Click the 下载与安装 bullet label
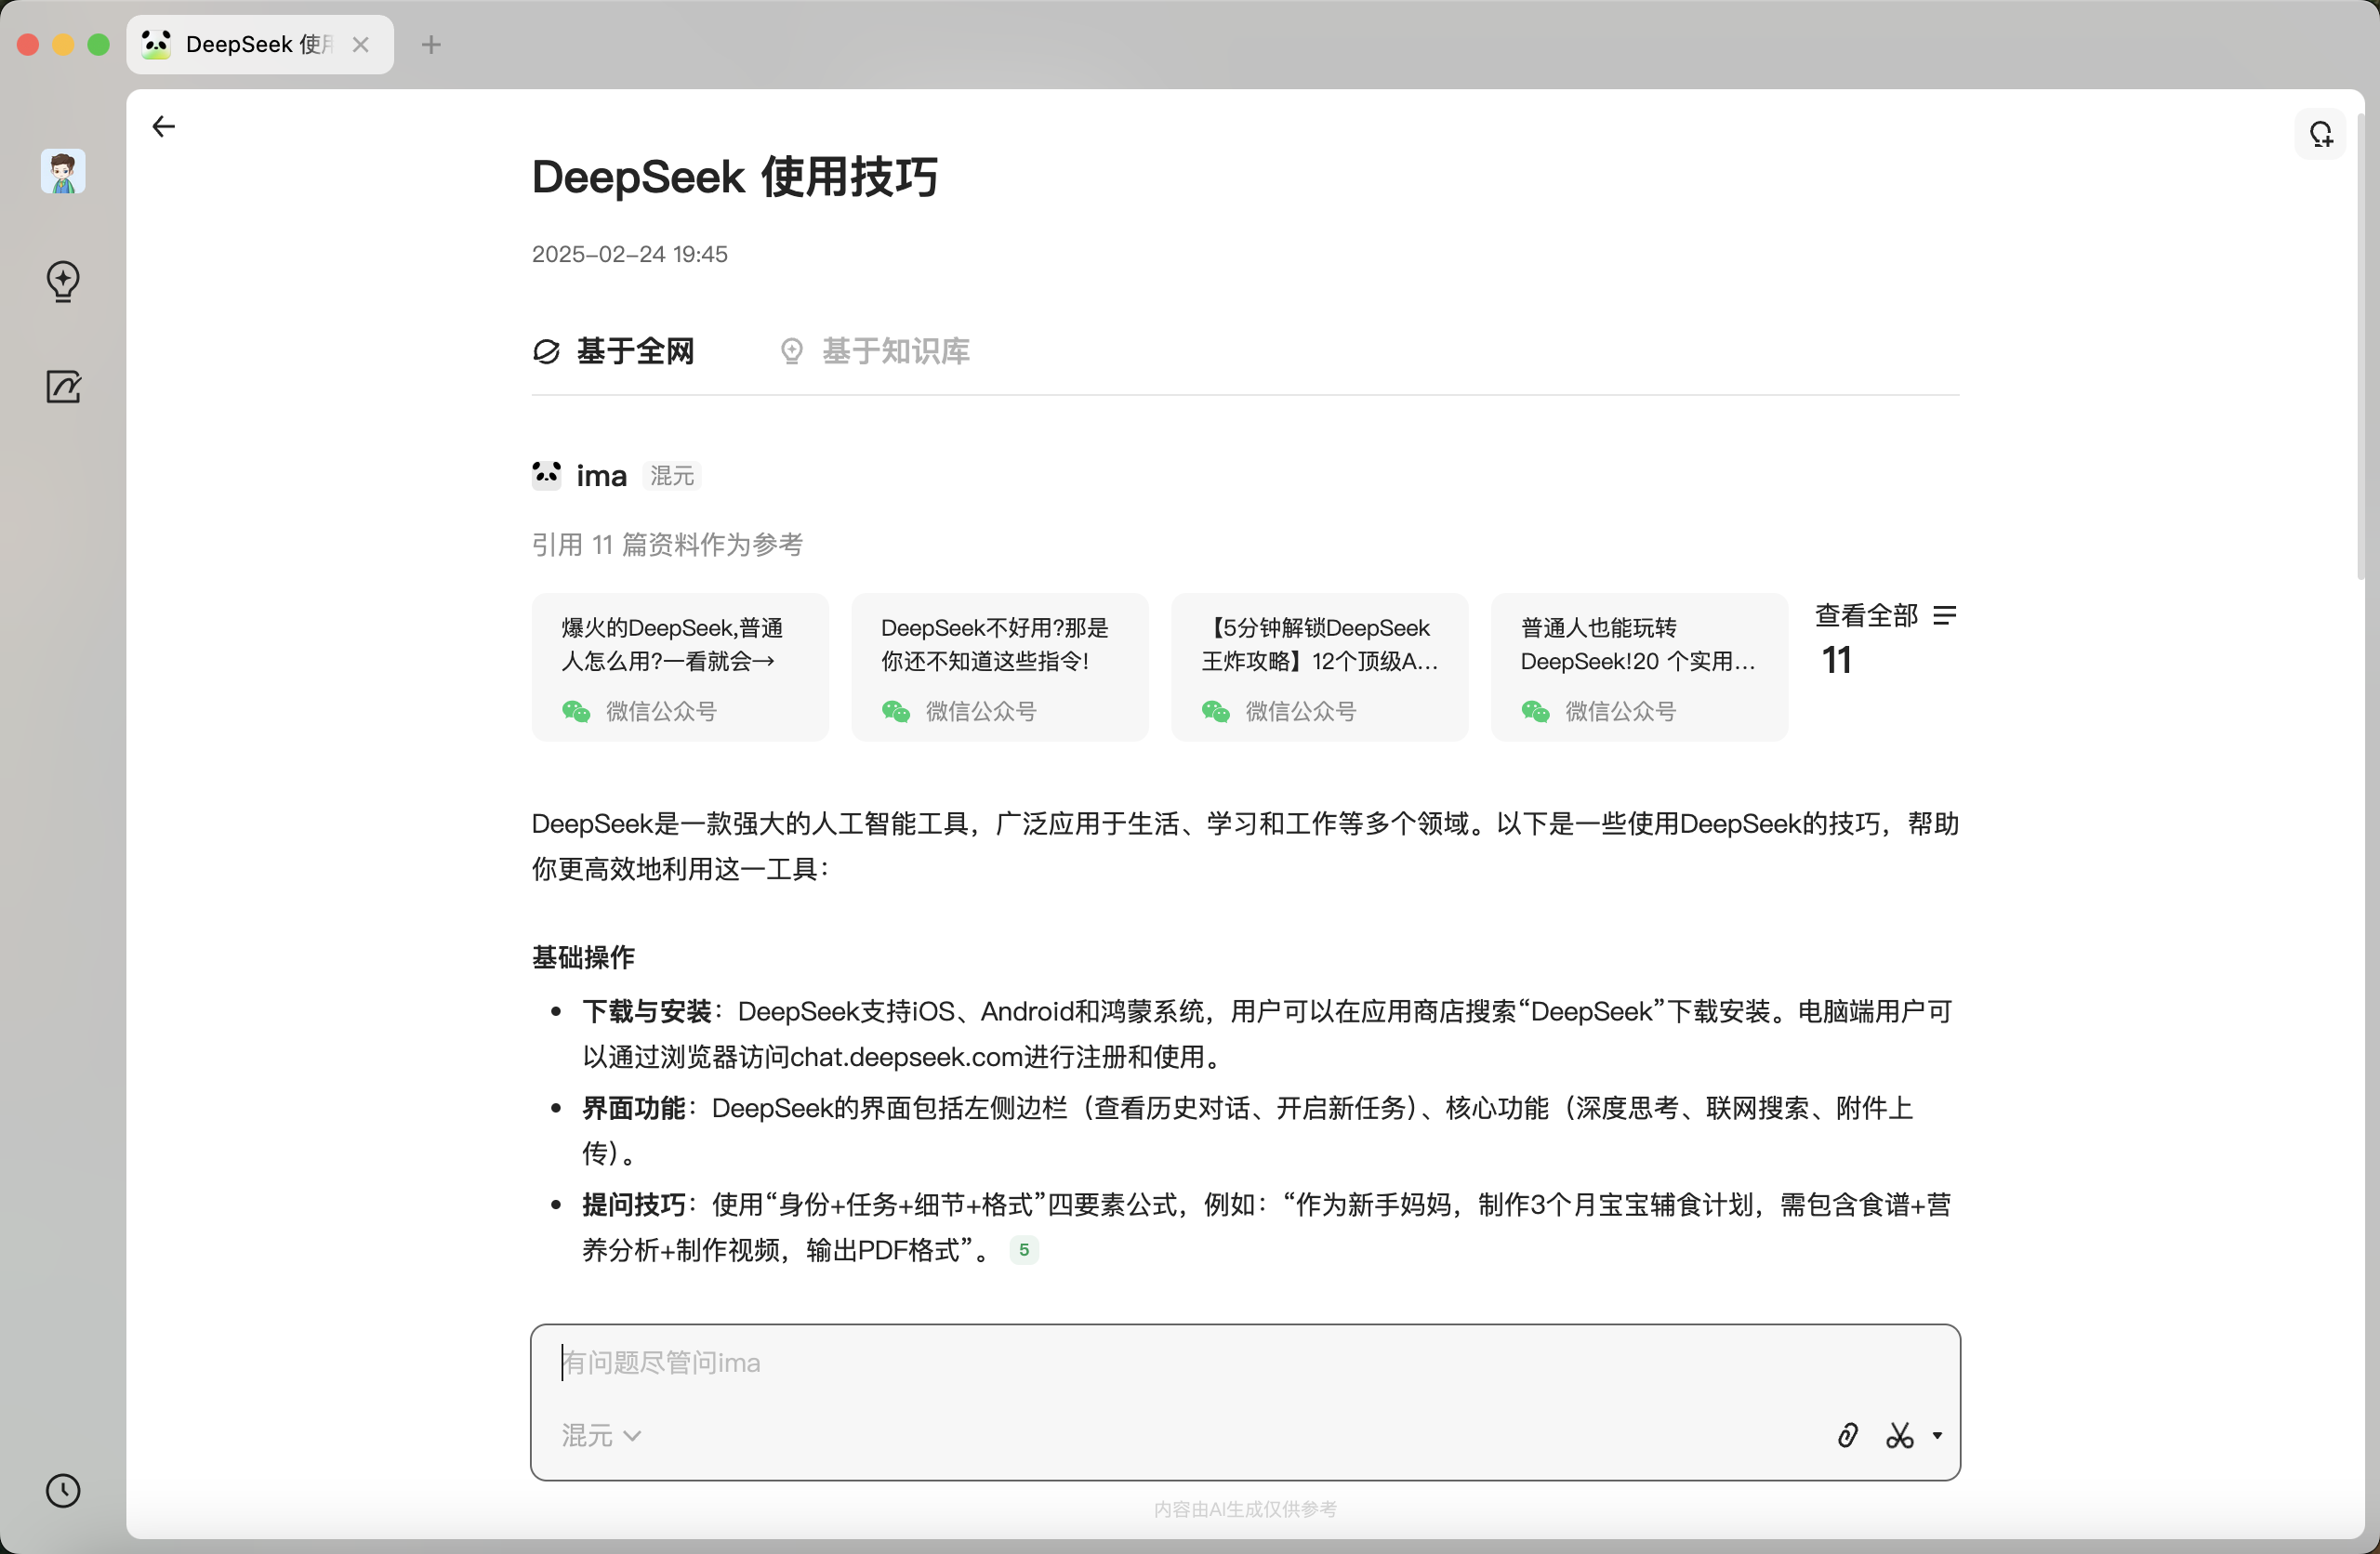This screenshot has height=1554, width=2380. coord(647,1011)
